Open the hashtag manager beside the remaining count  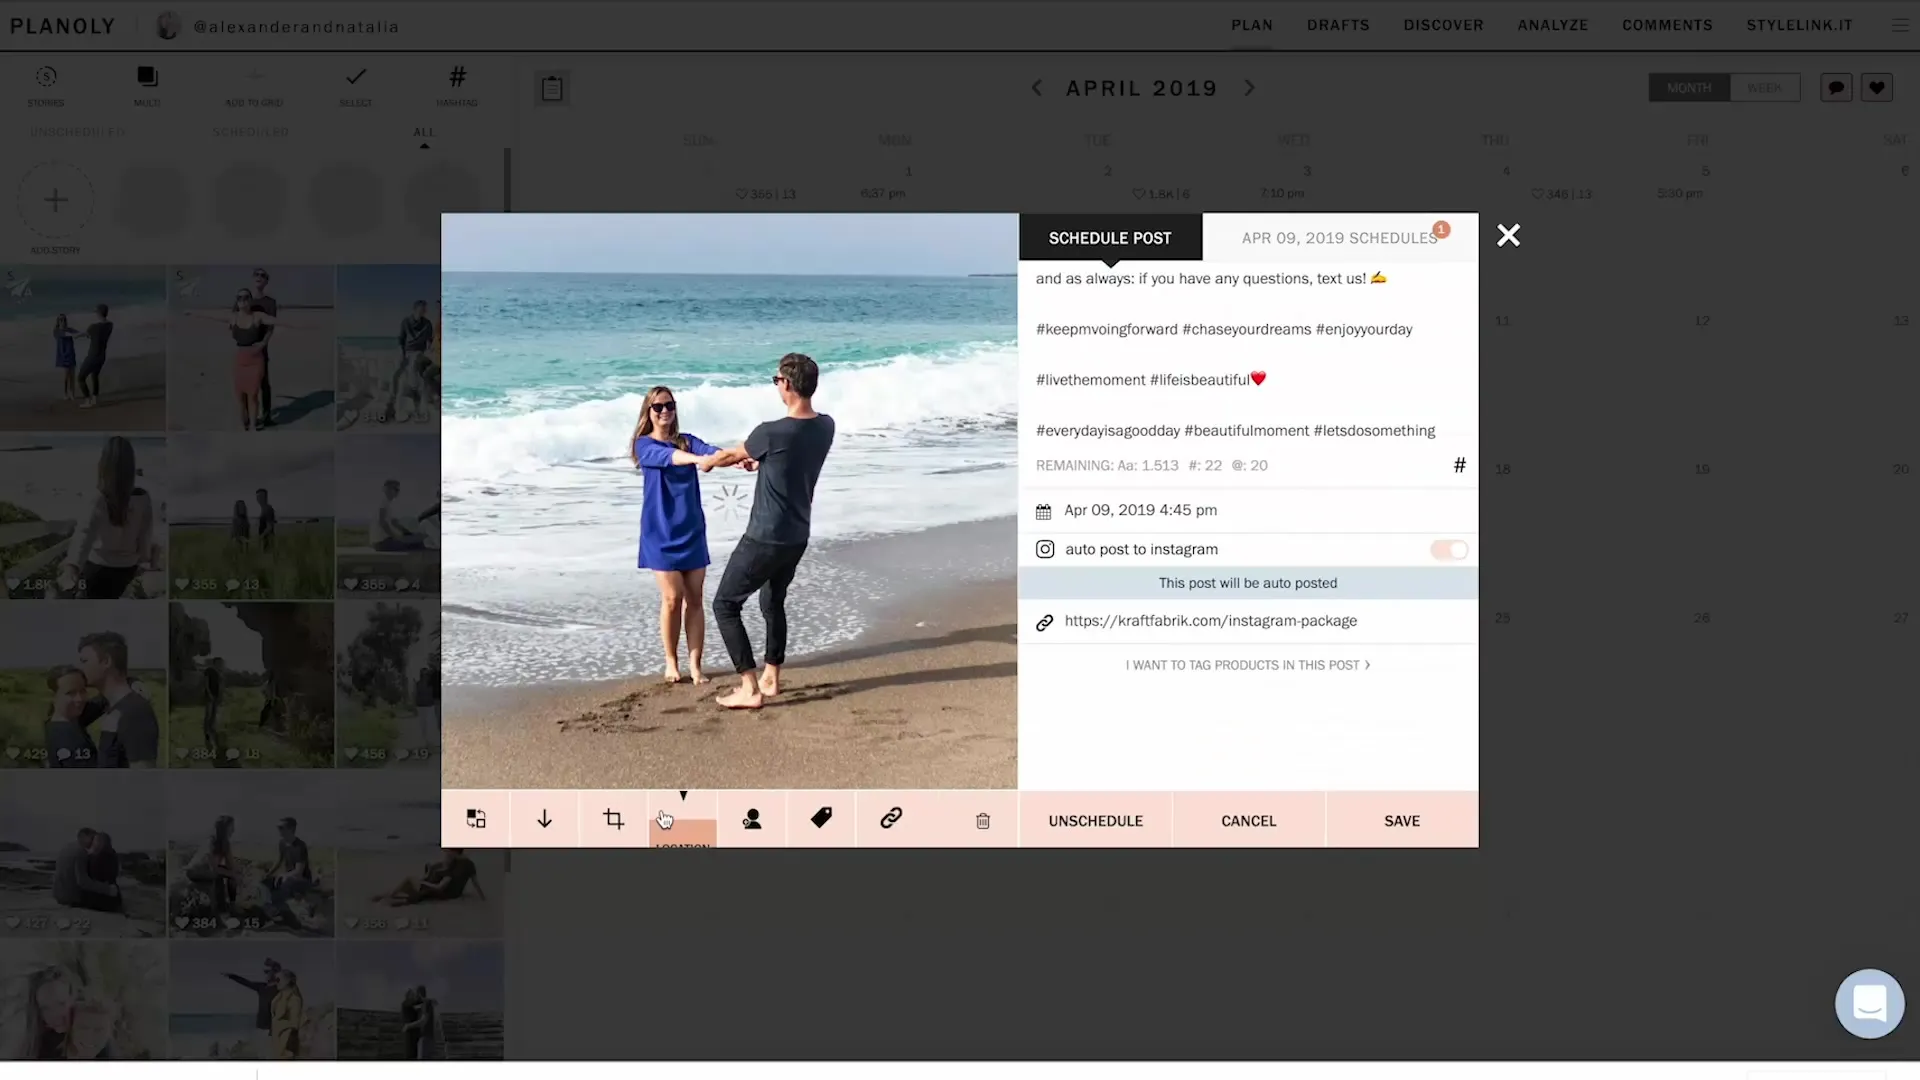click(x=1459, y=465)
